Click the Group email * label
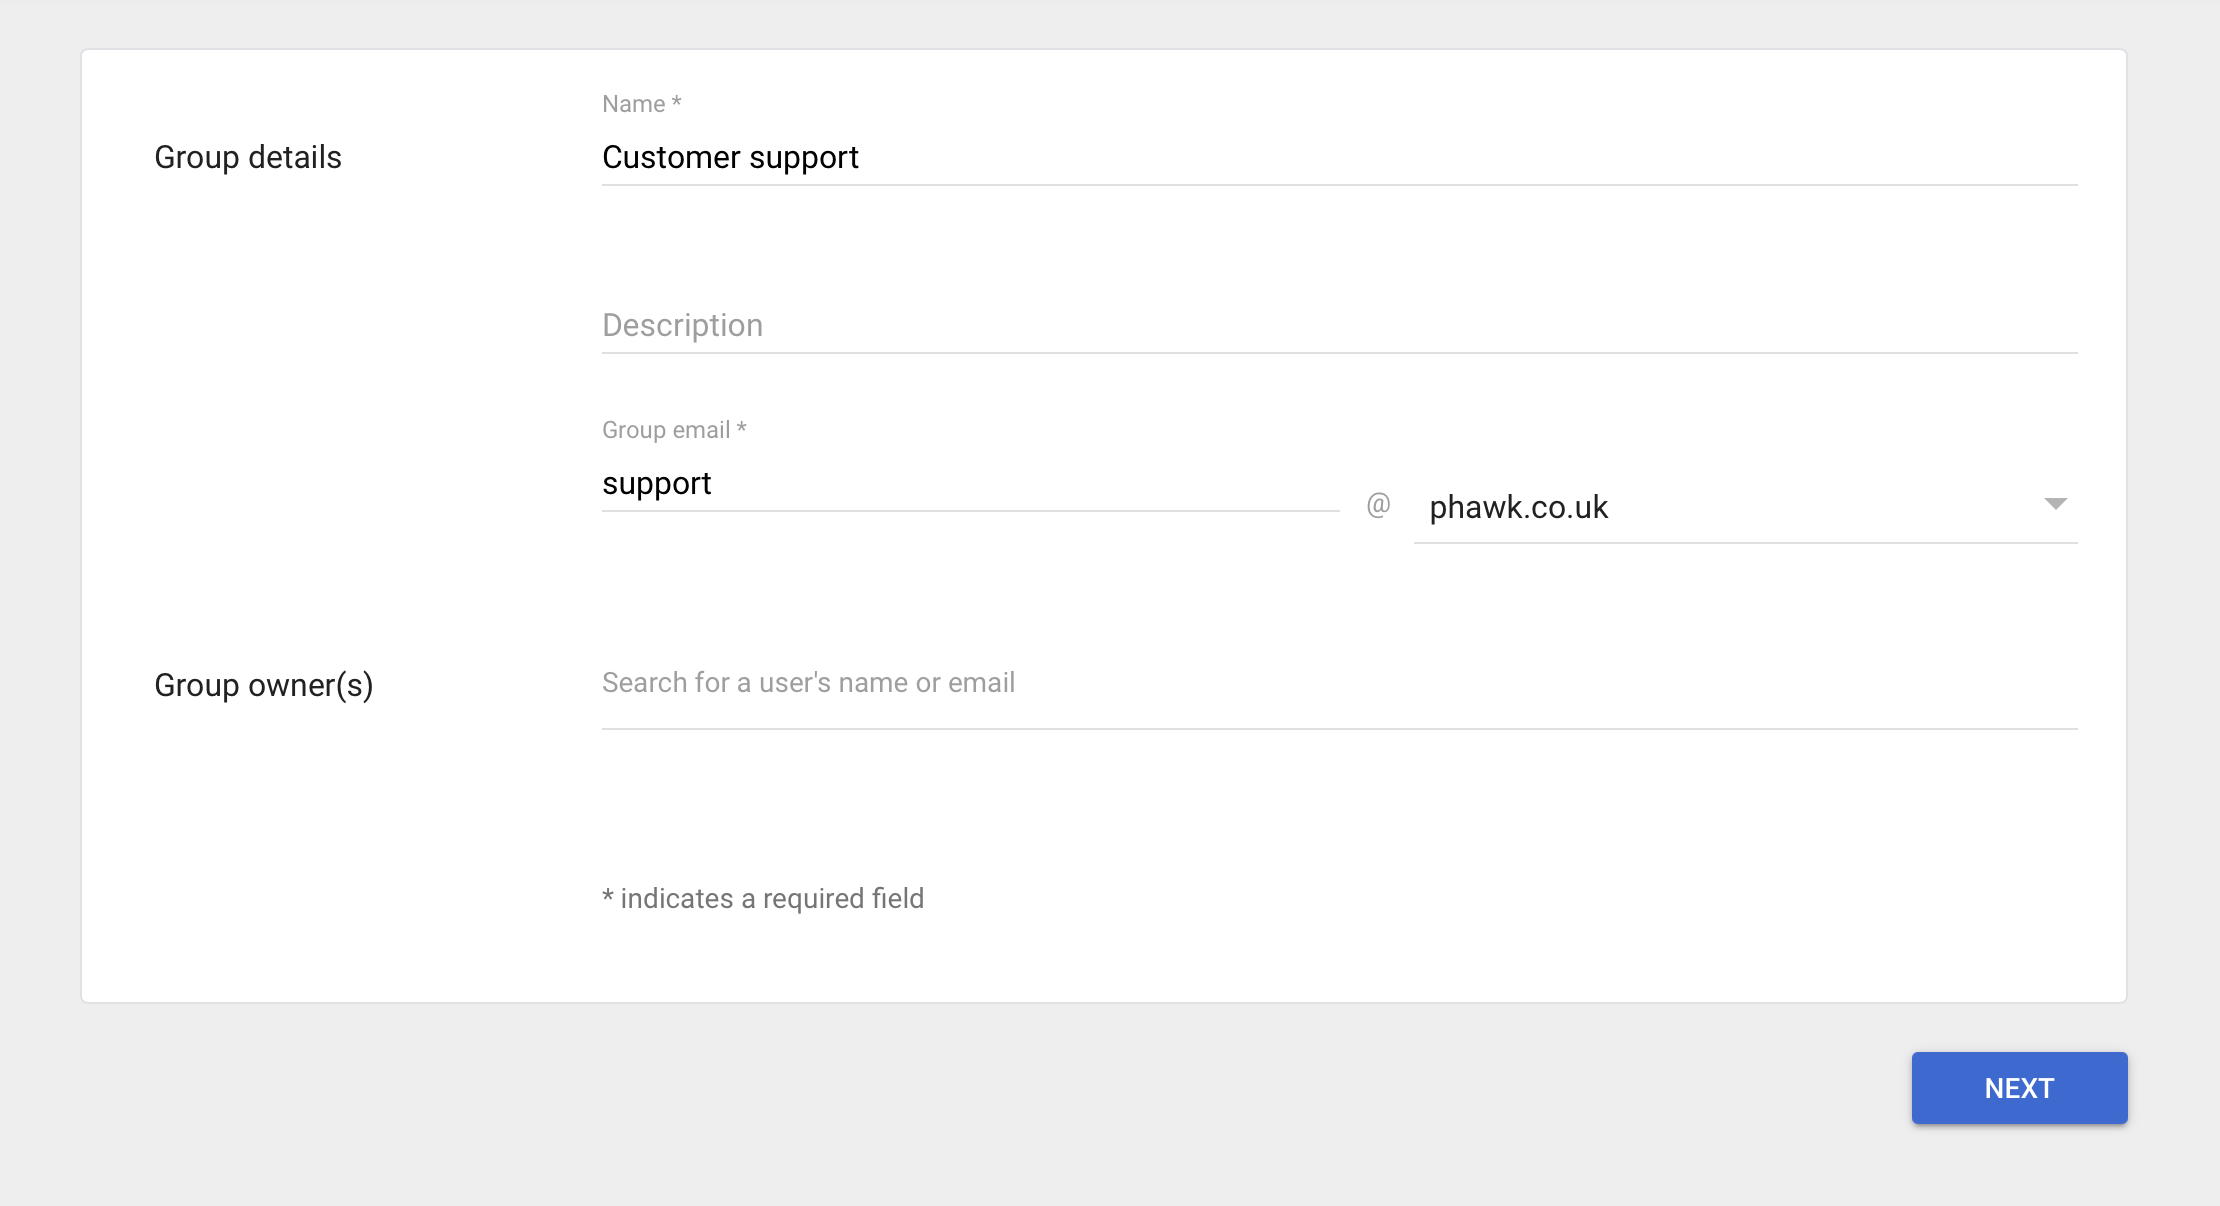This screenshot has width=2220, height=1206. pos(674,430)
